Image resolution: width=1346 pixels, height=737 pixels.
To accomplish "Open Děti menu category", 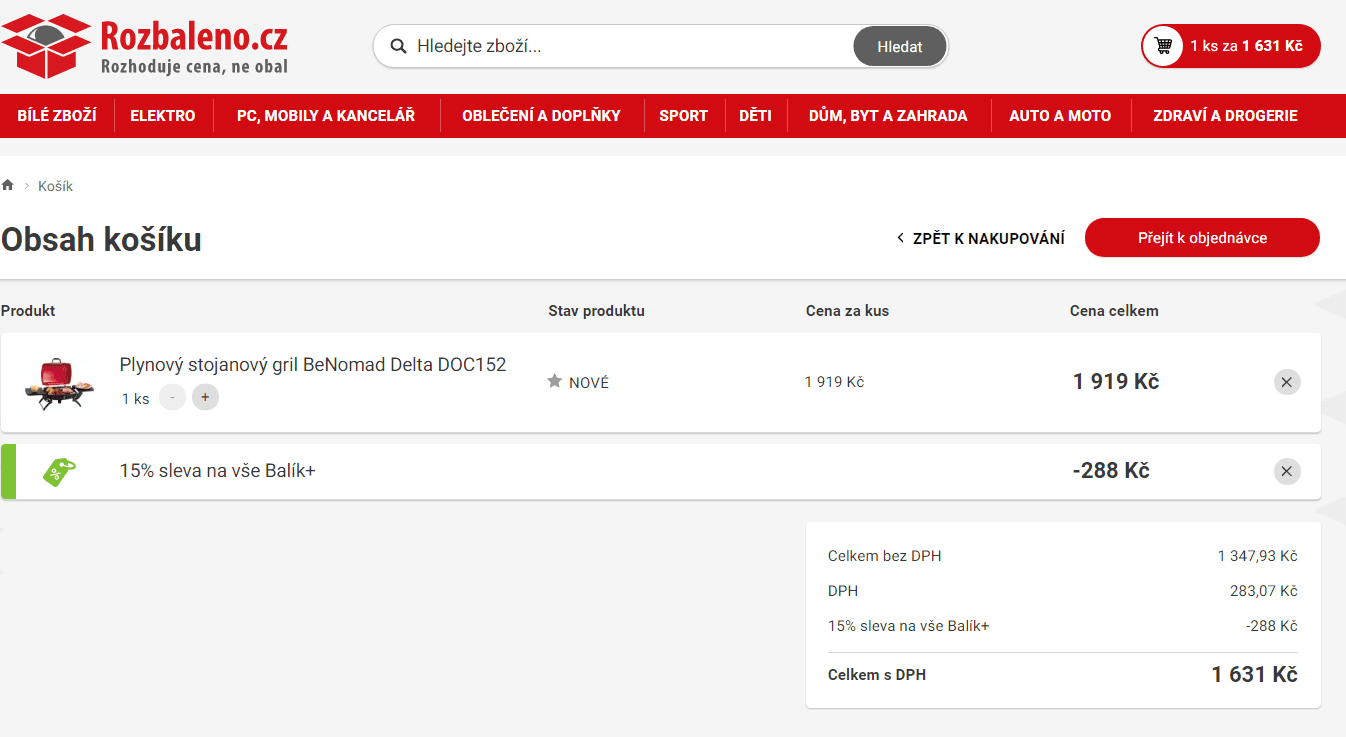I will (755, 116).
